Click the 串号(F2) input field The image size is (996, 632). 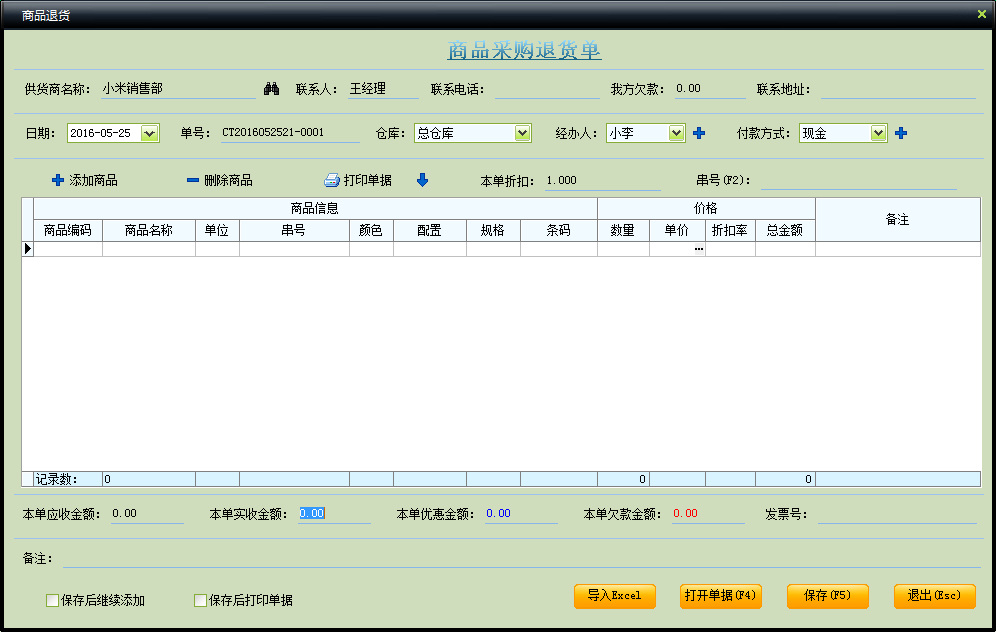click(x=858, y=181)
